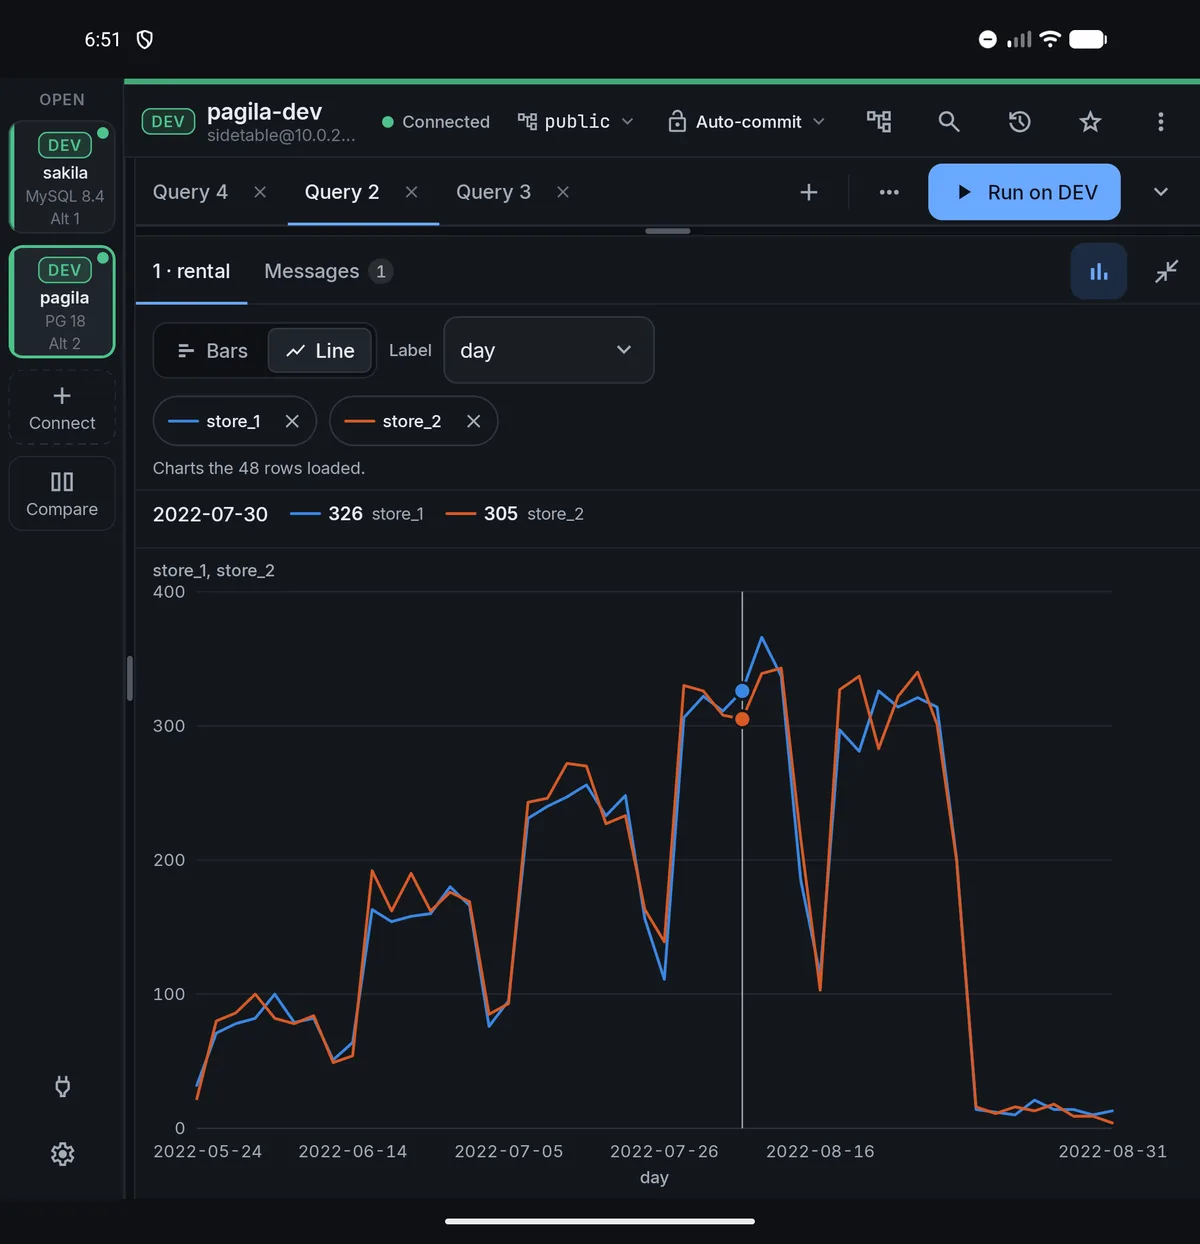Expand the Run options chevron

click(1161, 192)
